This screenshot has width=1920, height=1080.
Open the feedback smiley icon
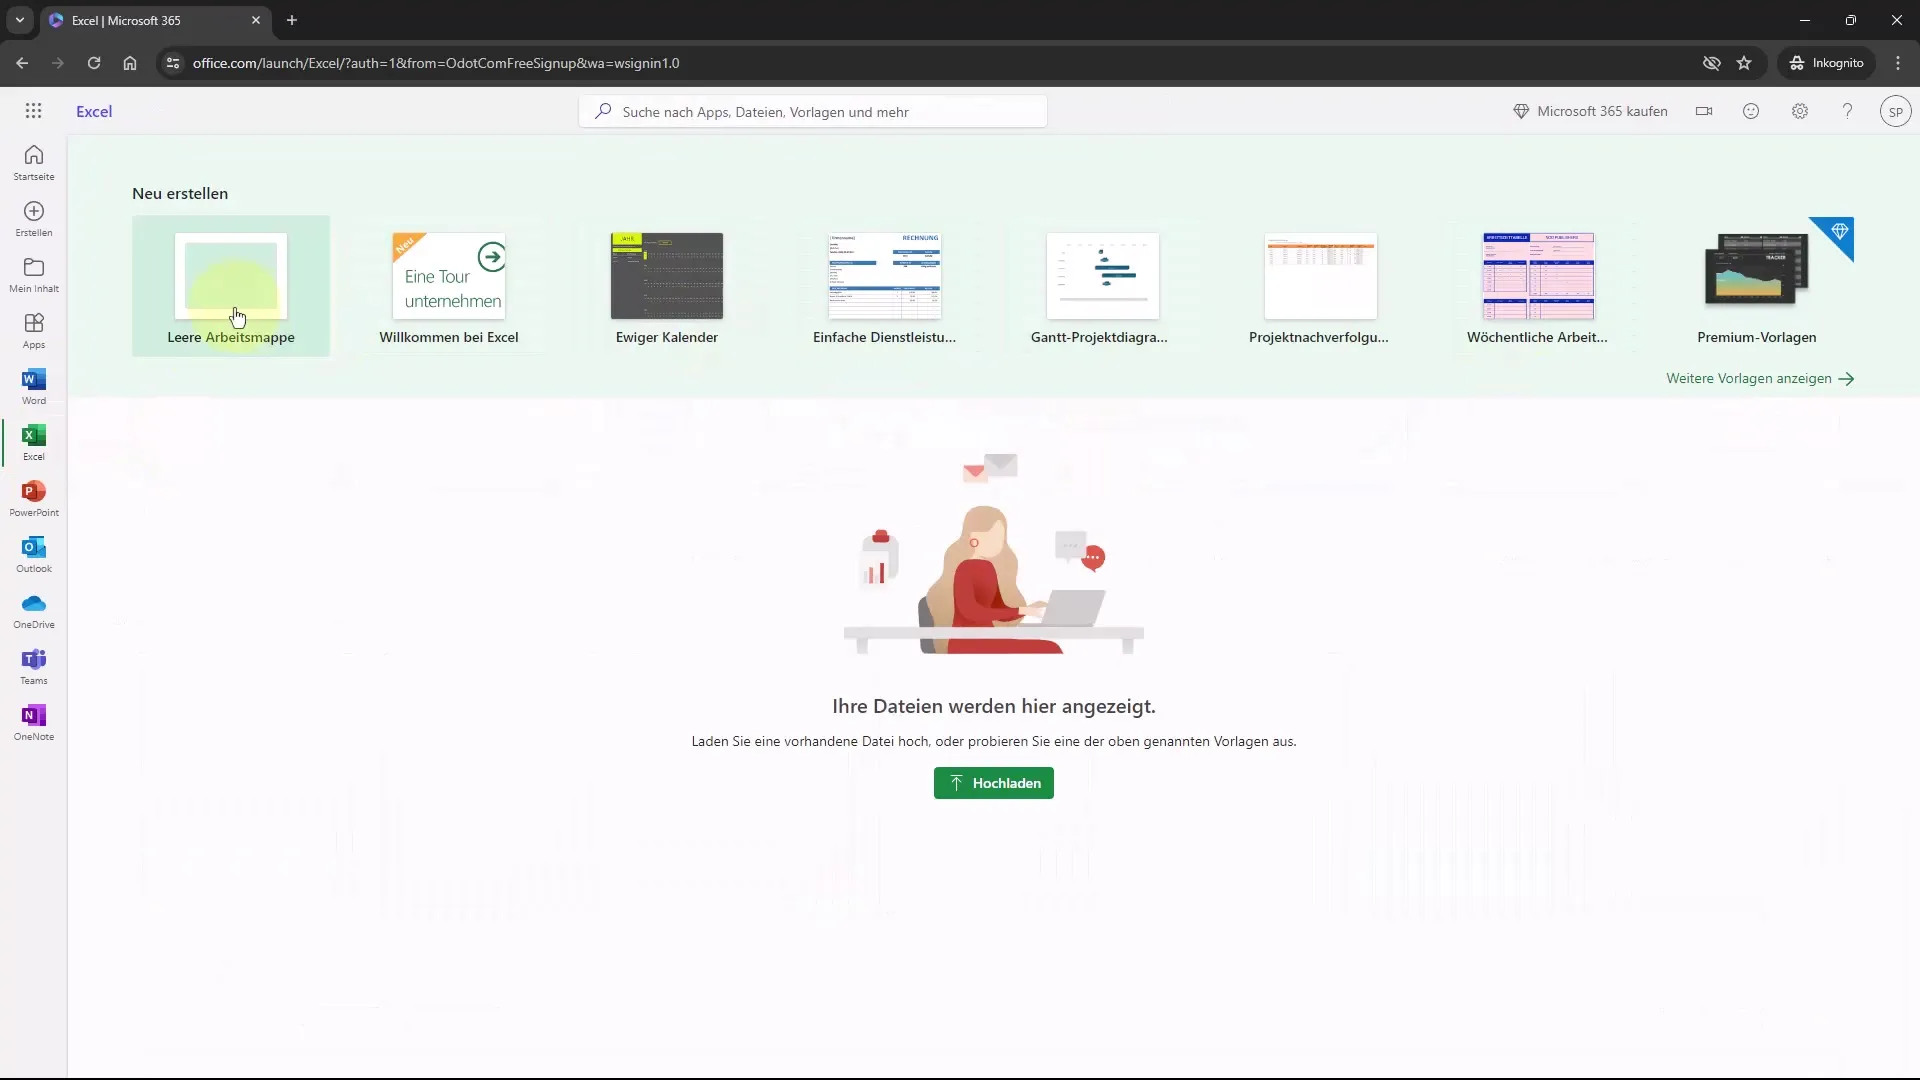(x=1751, y=111)
